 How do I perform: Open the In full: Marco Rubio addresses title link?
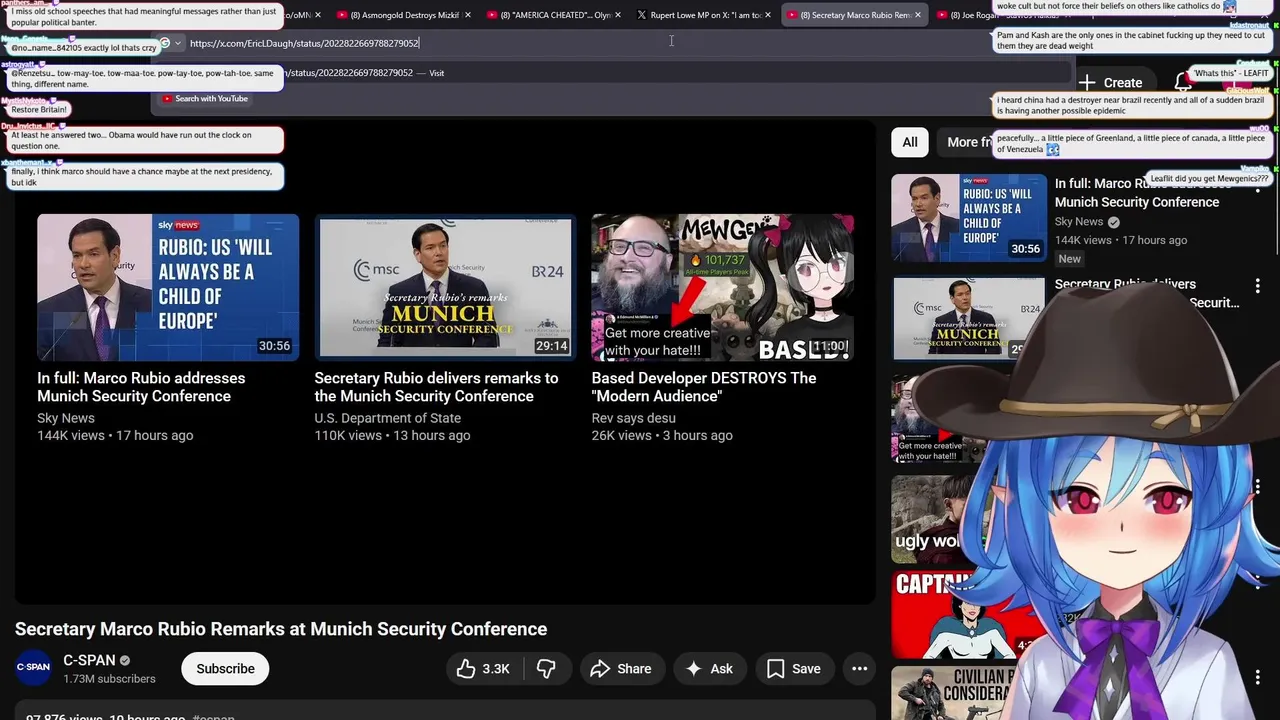point(141,387)
